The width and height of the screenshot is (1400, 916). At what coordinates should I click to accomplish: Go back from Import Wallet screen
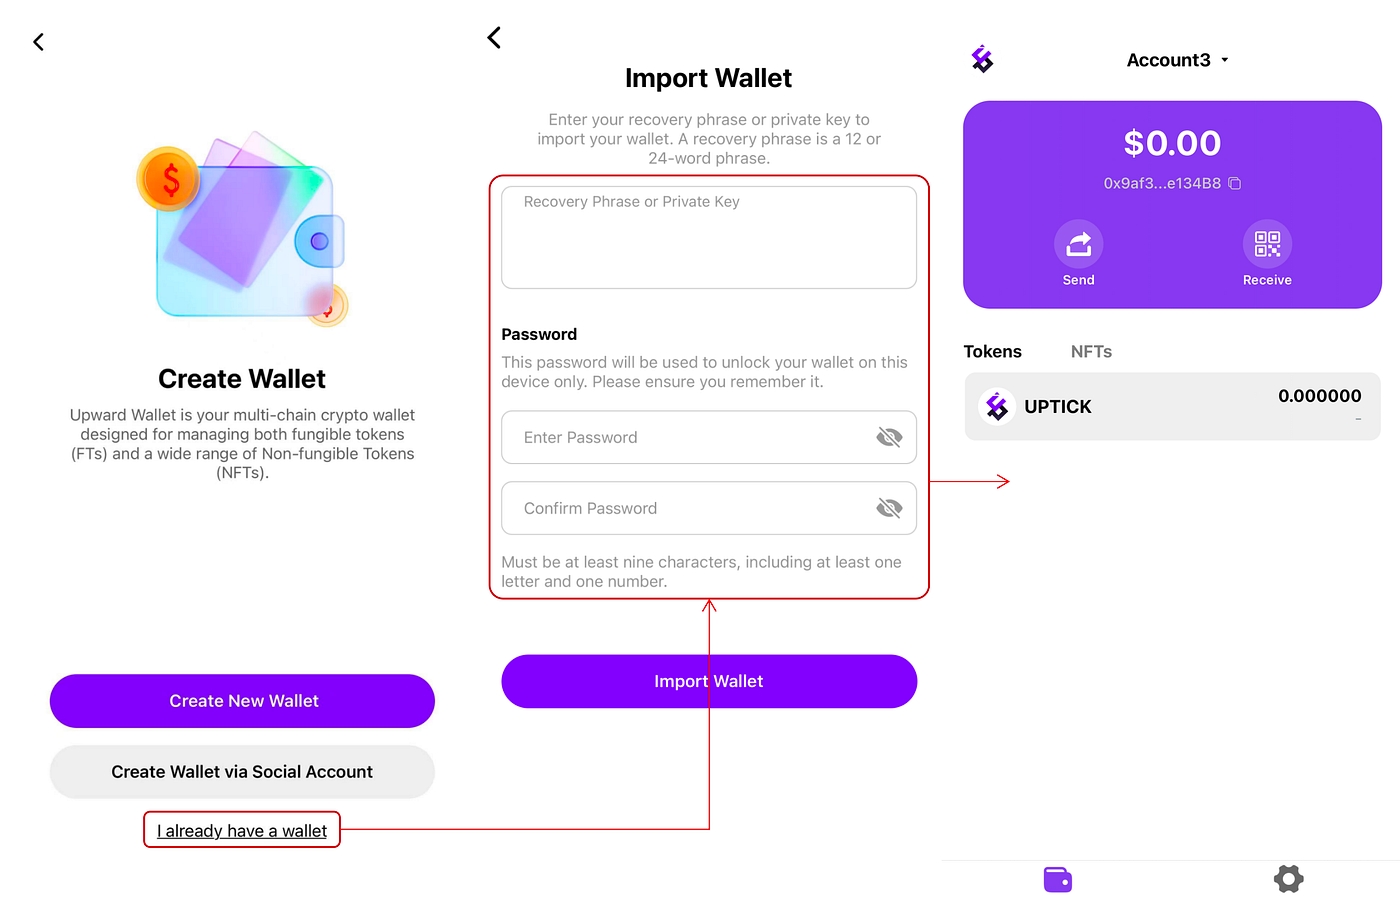tap(494, 38)
